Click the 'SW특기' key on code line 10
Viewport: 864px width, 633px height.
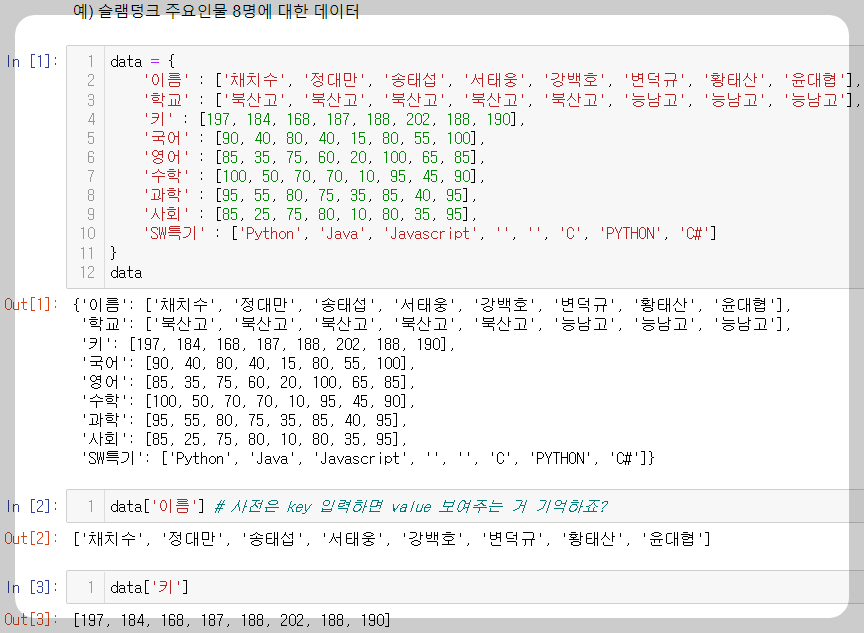[174, 234]
